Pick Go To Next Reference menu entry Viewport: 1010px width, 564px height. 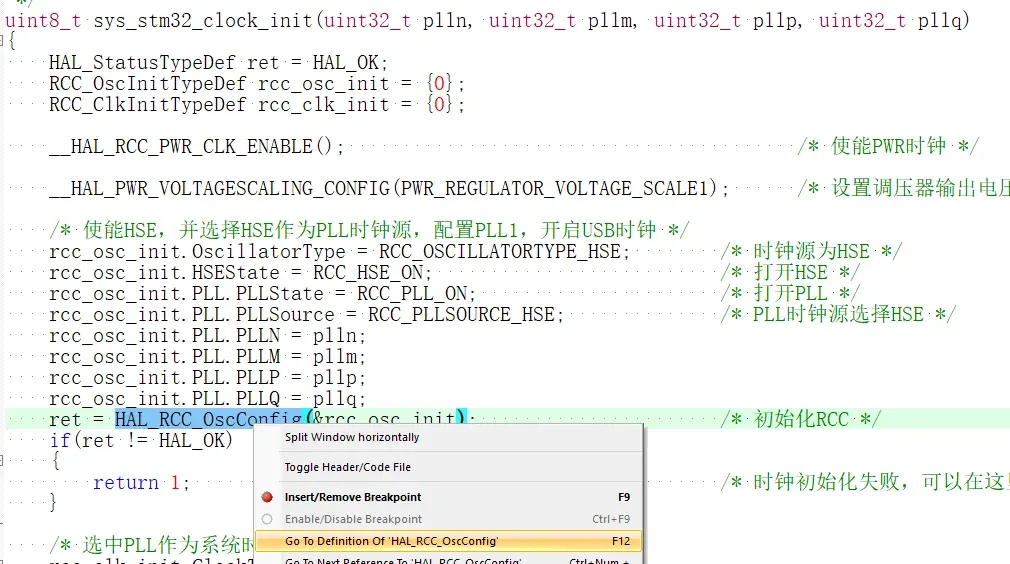[x=402, y=560]
